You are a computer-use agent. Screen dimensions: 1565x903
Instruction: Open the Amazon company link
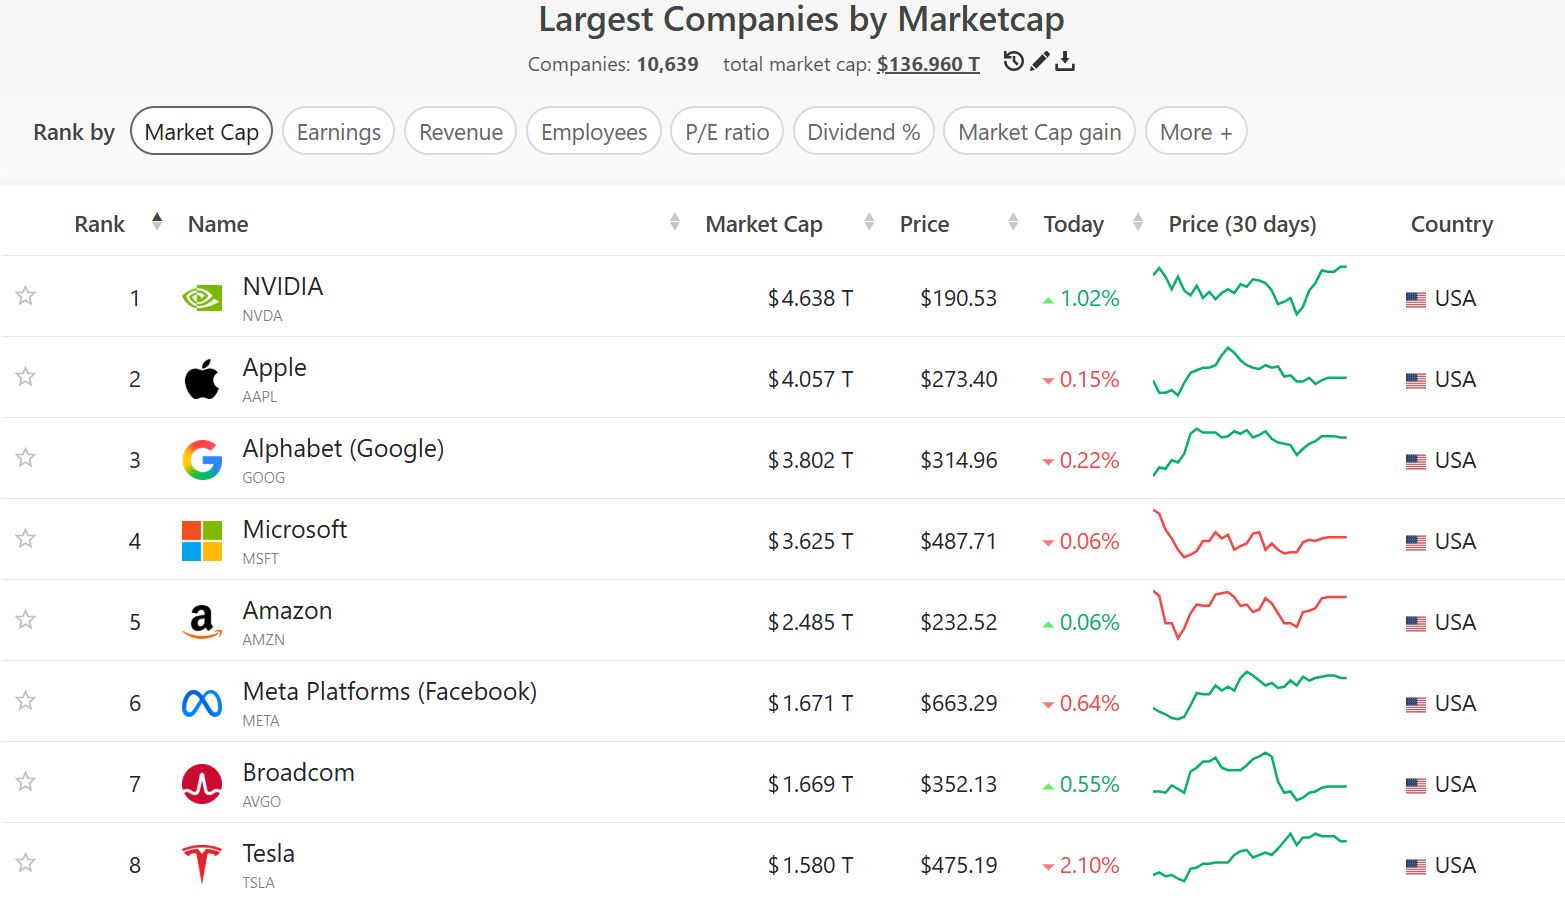(x=287, y=611)
